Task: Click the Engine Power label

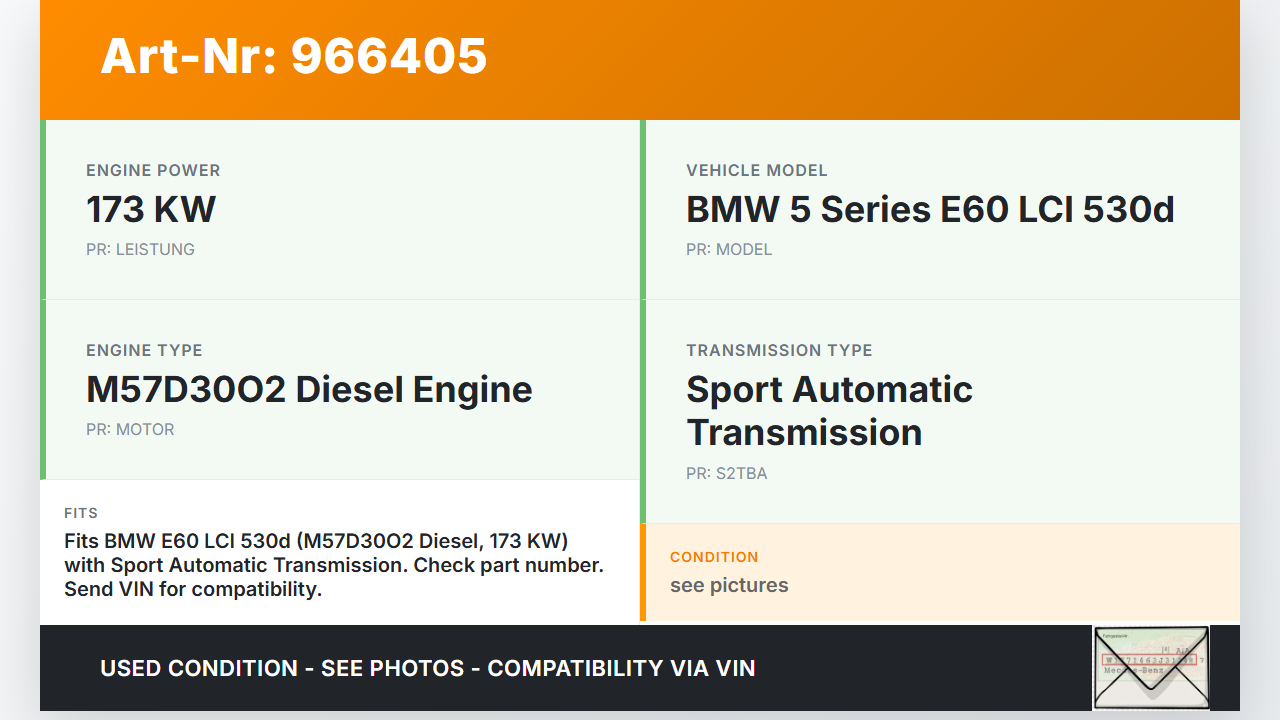Action: (153, 170)
